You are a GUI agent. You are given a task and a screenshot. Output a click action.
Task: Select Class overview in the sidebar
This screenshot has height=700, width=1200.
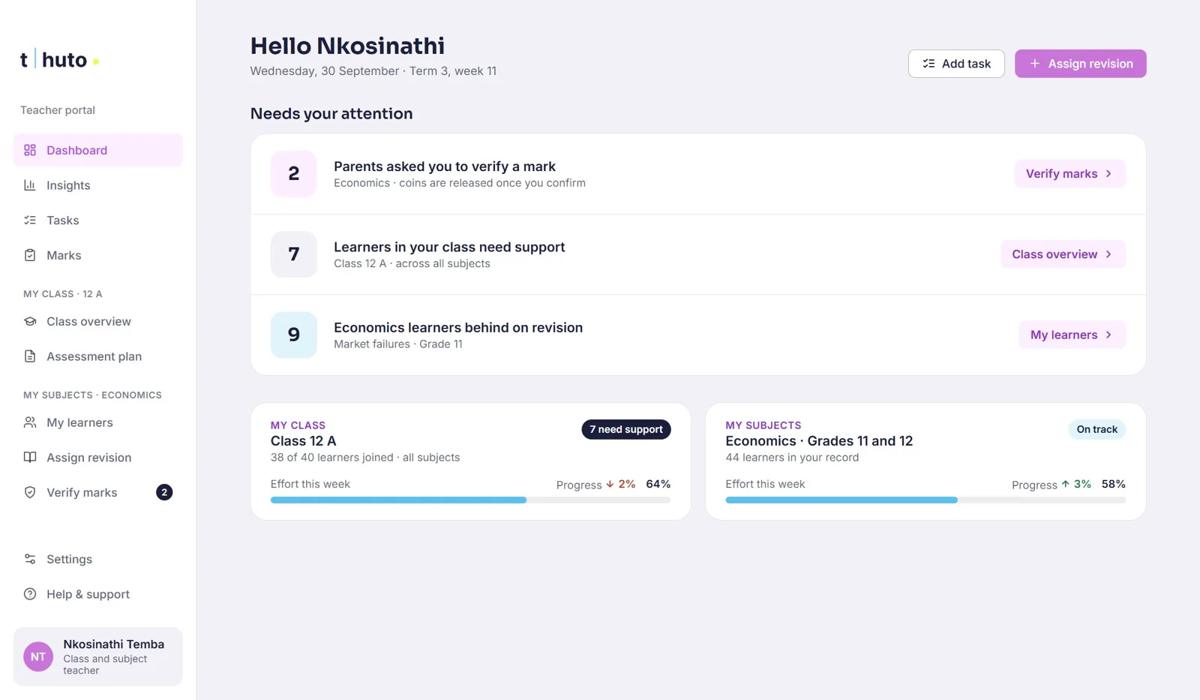point(98,321)
